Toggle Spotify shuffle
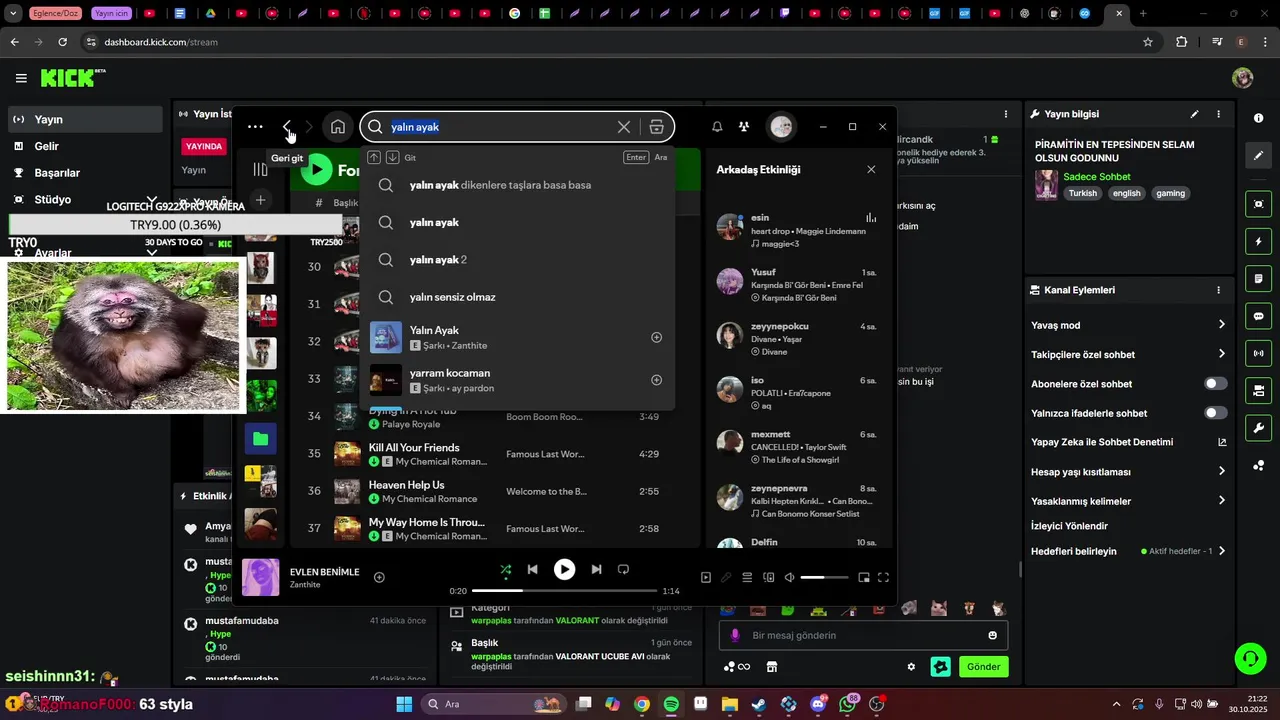The height and width of the screenshot is (720, 1280). coord(506,570)
